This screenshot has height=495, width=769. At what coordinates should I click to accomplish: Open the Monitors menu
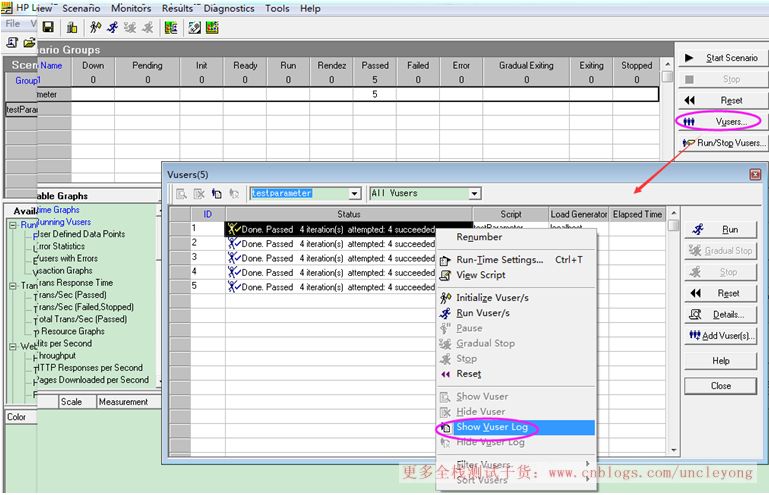(x=131, y=8)
